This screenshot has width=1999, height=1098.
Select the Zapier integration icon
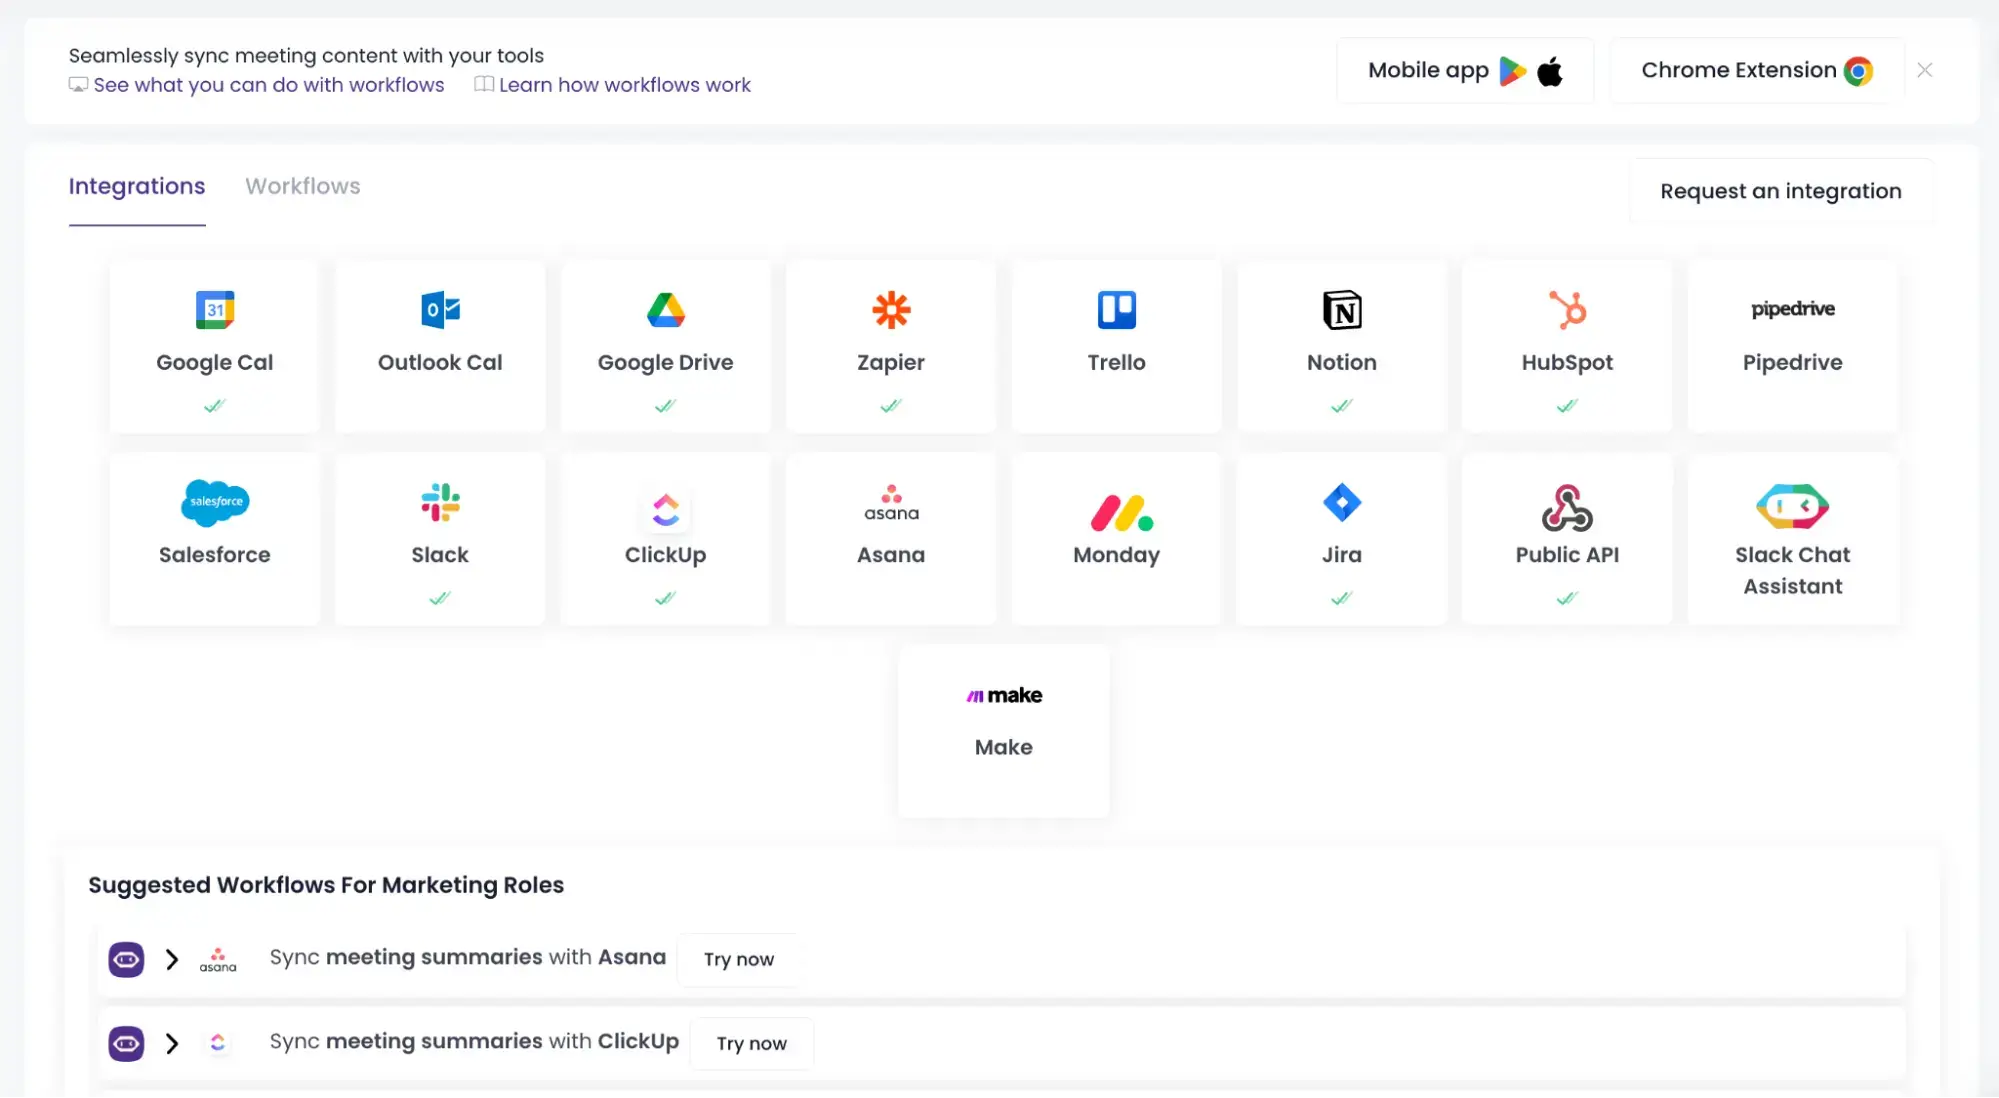[x=890, y=311]
